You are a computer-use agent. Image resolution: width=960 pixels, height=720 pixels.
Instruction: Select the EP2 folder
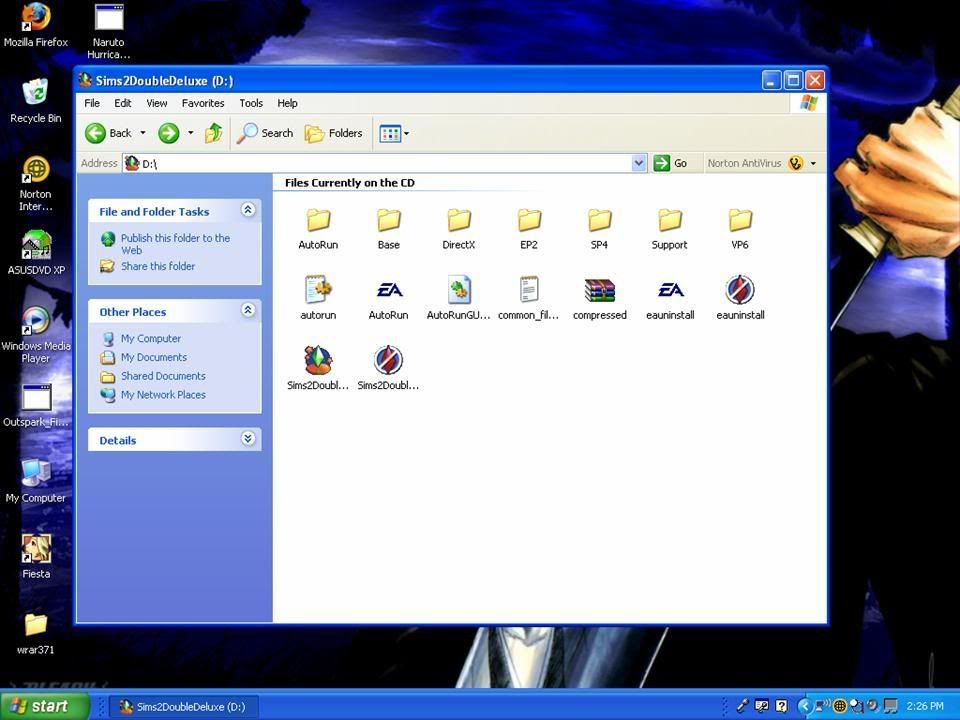coord(529,229)
